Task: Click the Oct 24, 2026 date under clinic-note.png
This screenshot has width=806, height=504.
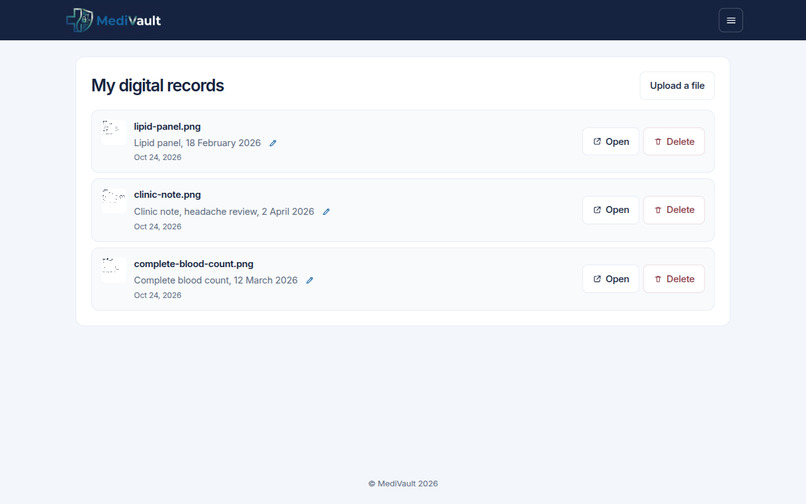Action: [158, 226]
